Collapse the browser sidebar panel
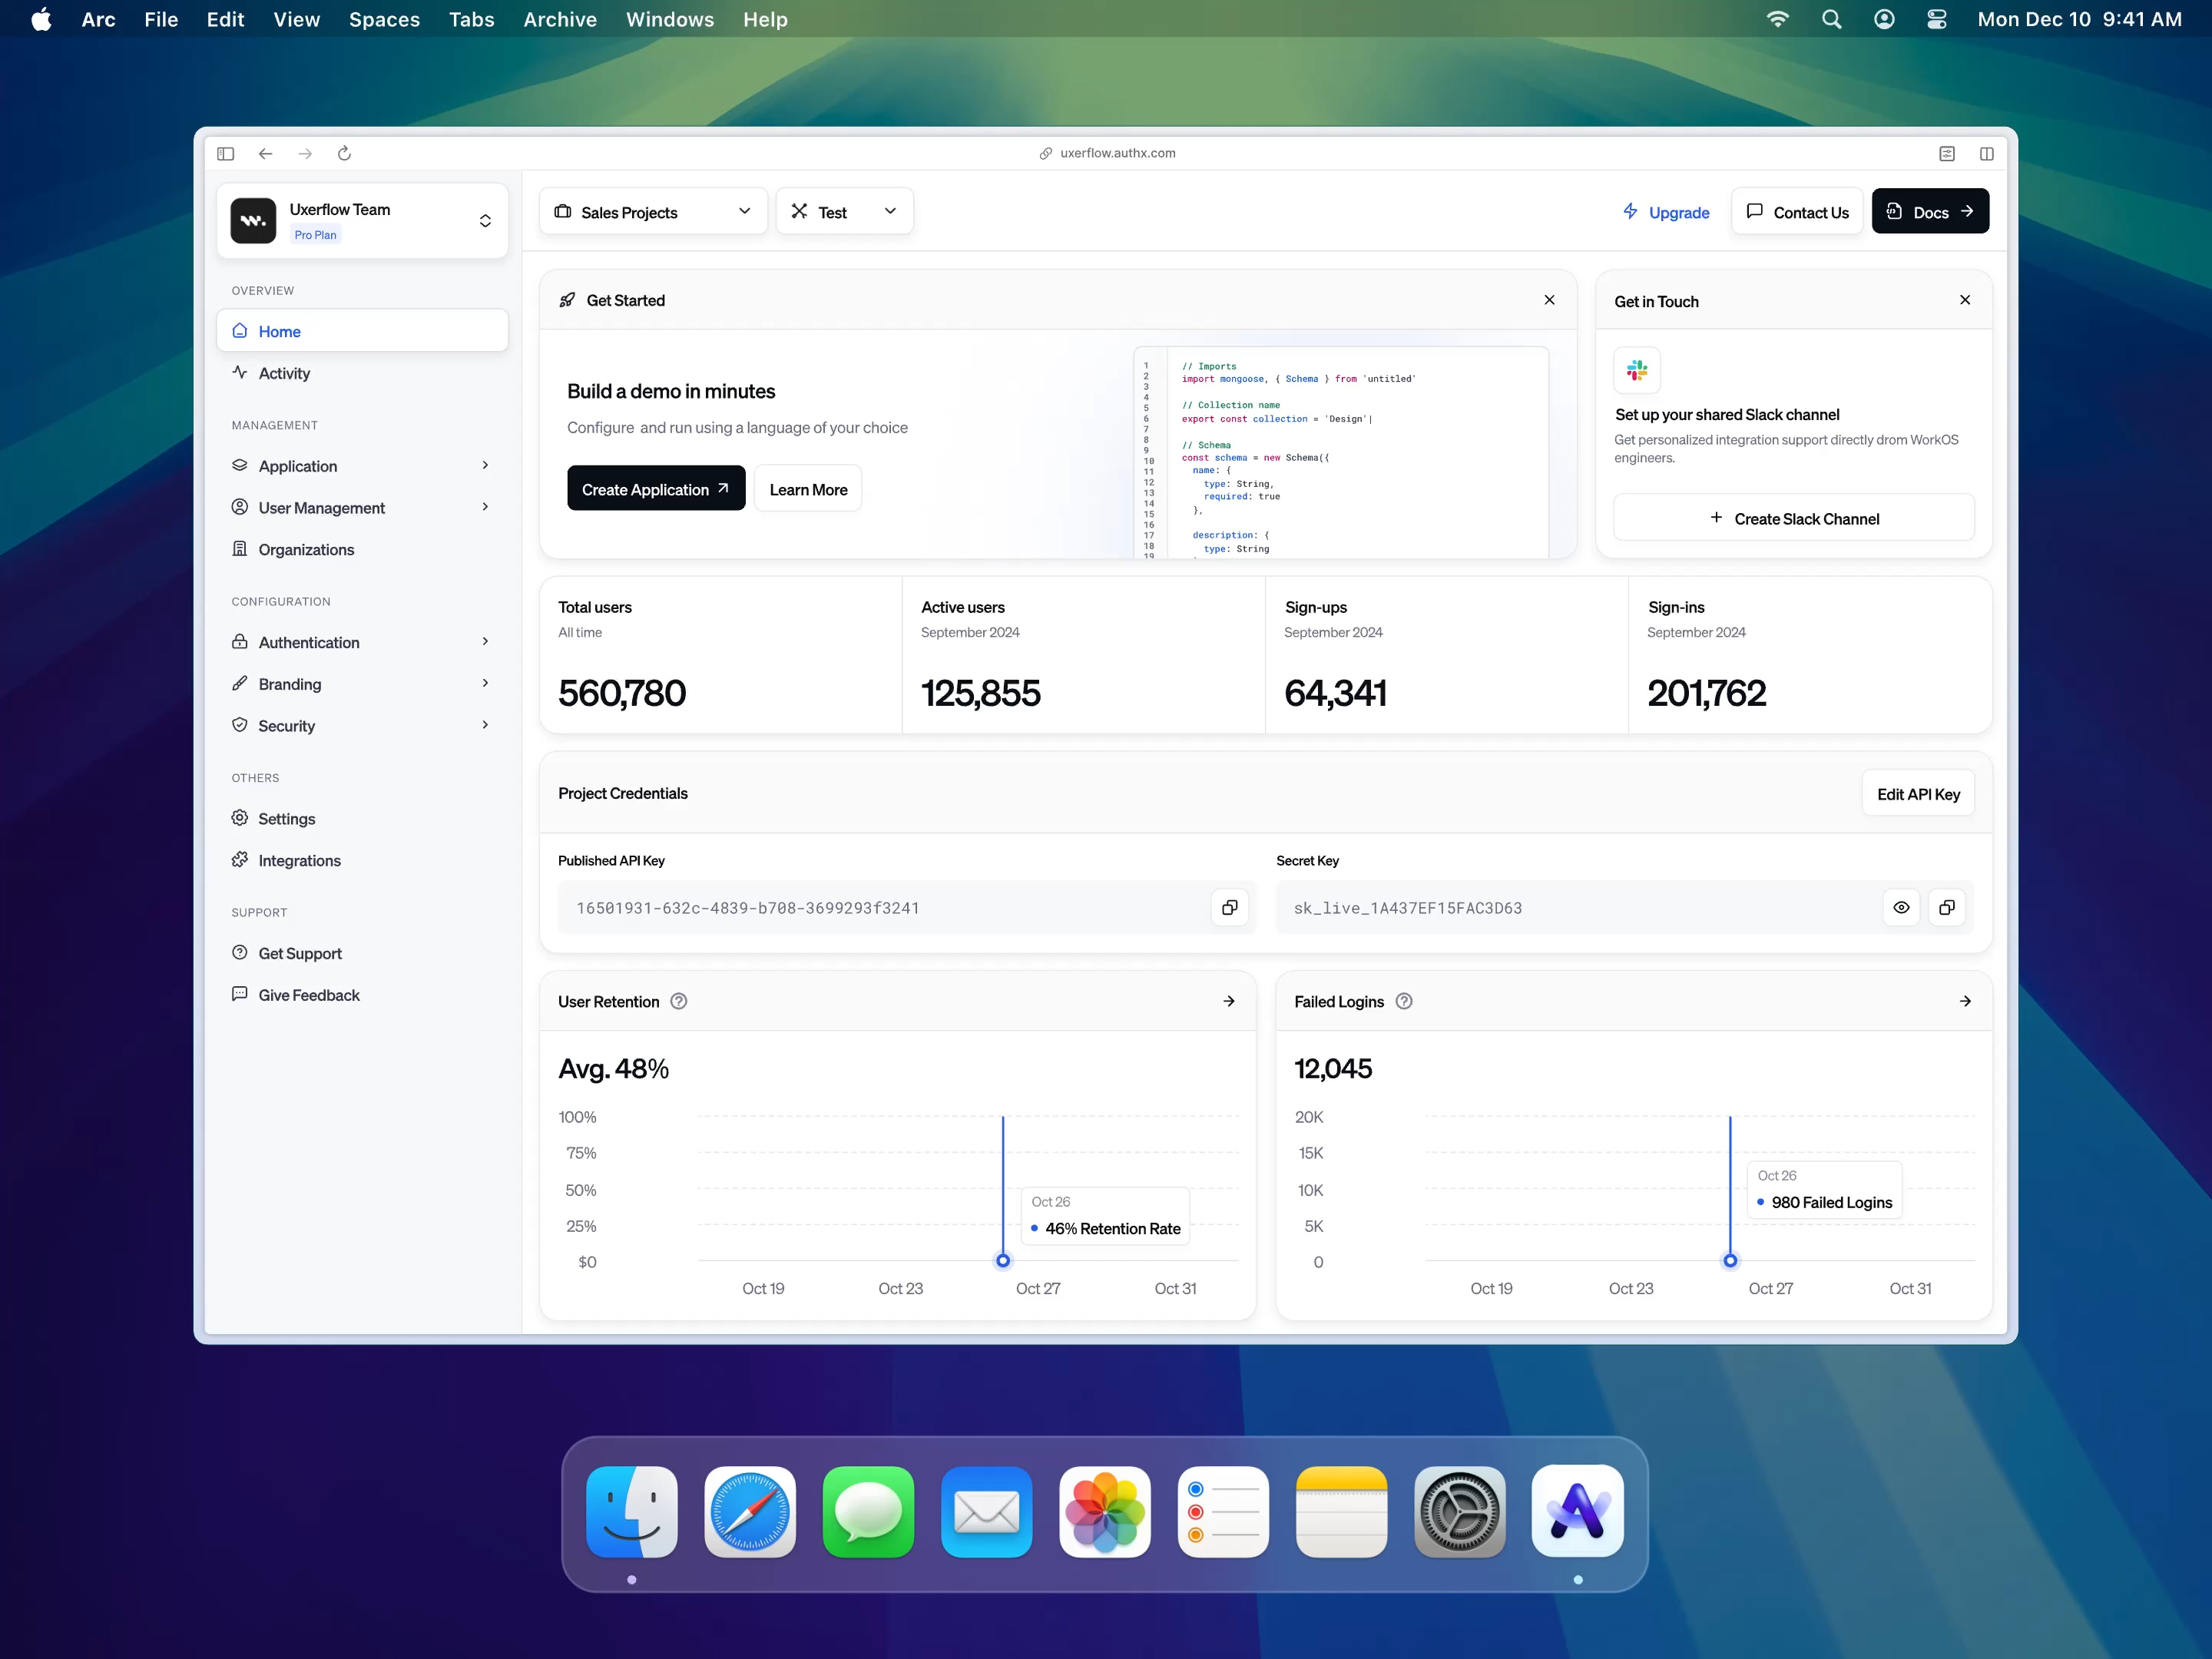Image resolution: width=2212 pixels, height=1659 pixels. [225, 153]
